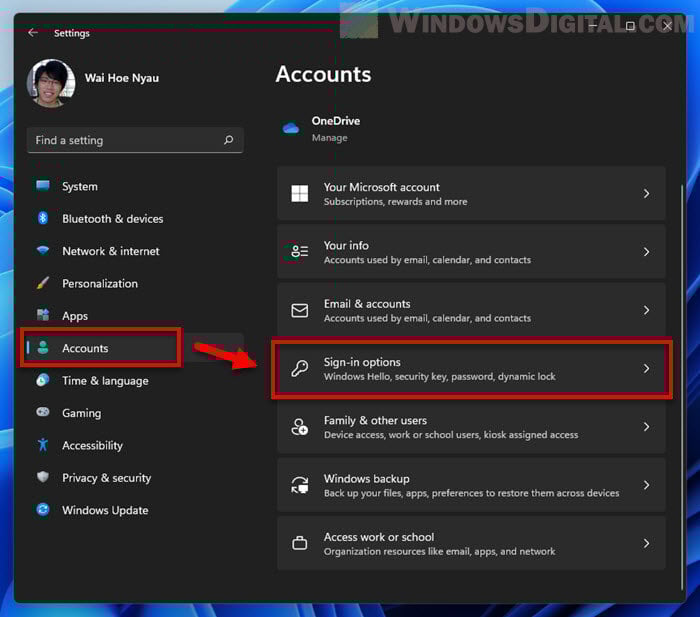Select Apps in the sidebar
Image resolution: width=700 pixels, height=617 pixels.
[x=134, y=316]
